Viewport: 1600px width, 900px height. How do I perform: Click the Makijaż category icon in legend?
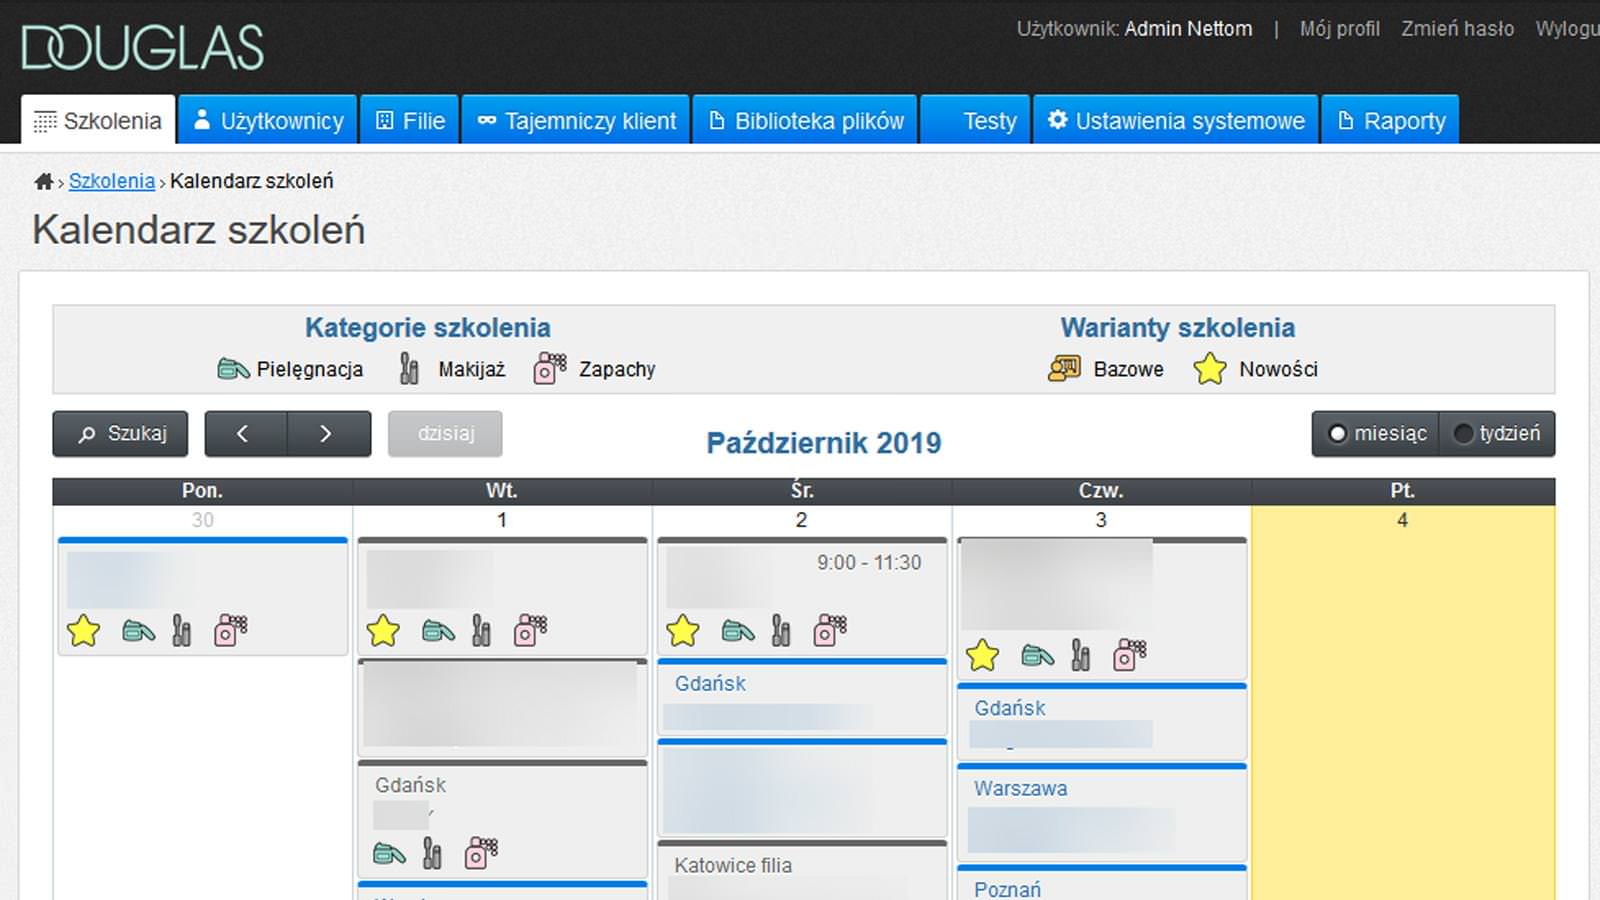coord(409,369)
